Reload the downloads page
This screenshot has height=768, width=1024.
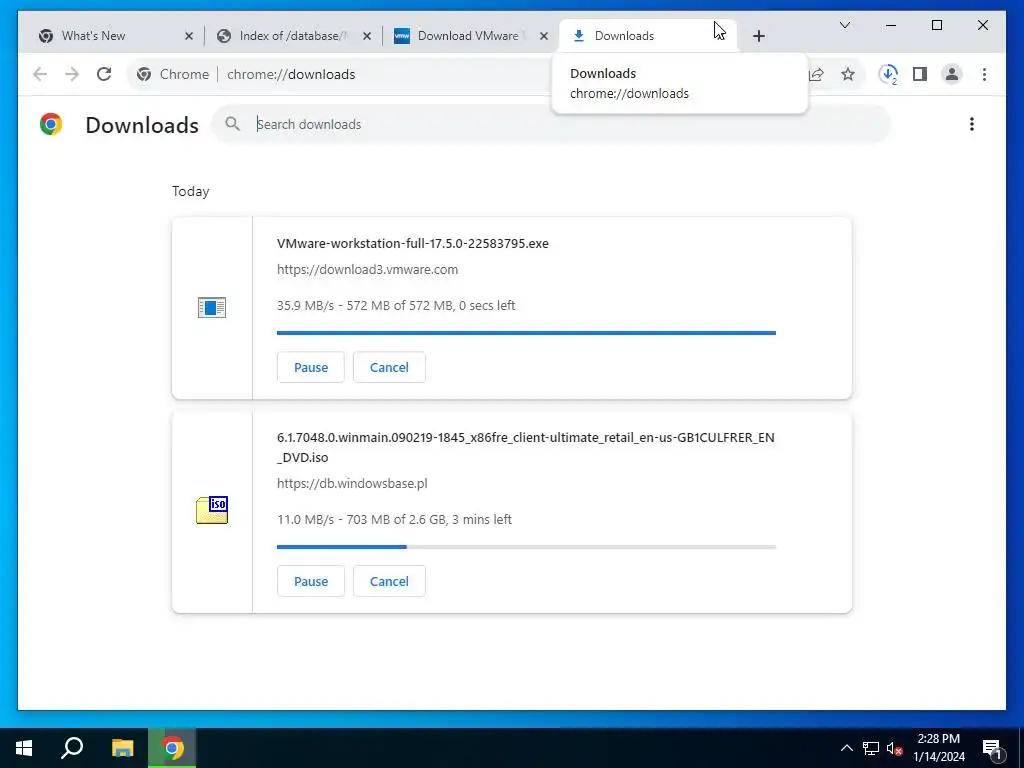[104, 74]
